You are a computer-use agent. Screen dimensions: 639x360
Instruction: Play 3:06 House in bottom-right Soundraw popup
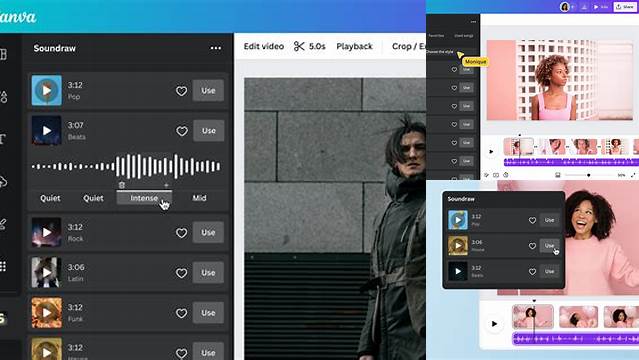458,245
